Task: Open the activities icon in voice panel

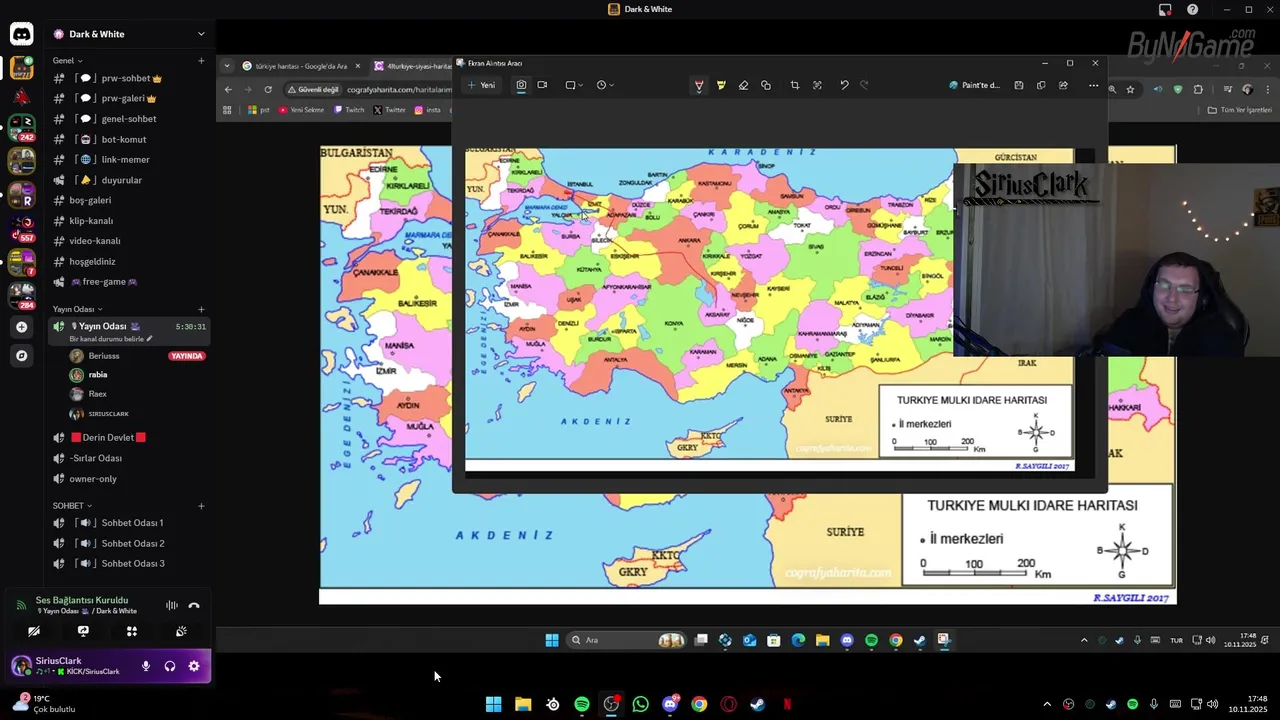Action: (x=131, y=631)
